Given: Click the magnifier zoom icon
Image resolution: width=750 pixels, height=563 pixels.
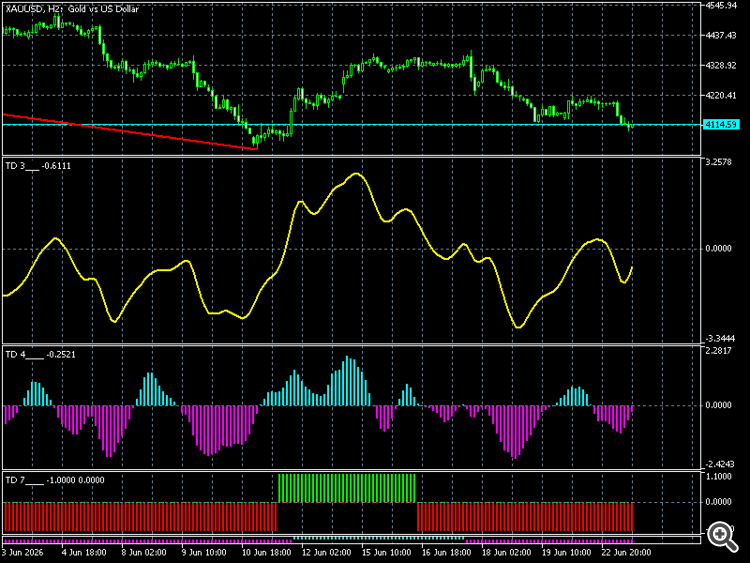Looking at the screenshot, I should (722, 537).
